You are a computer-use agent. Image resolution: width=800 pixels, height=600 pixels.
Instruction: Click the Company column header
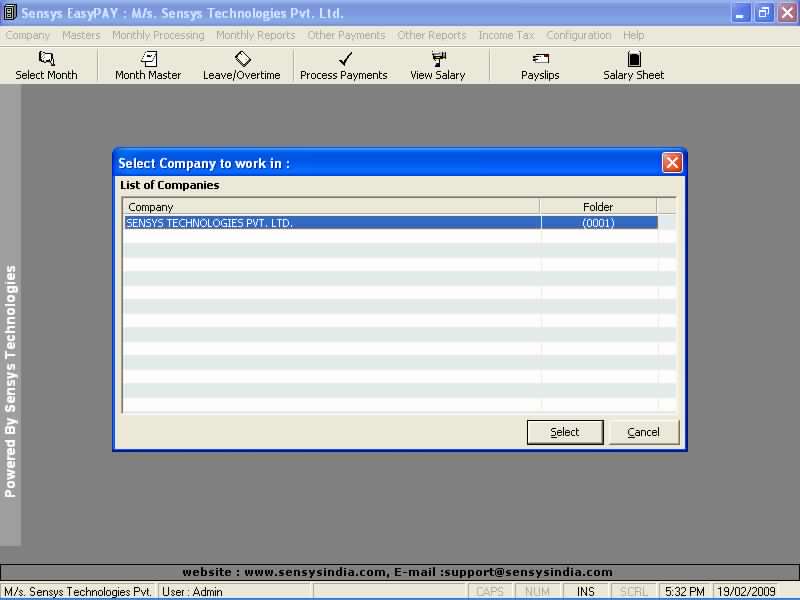(331, 207)
